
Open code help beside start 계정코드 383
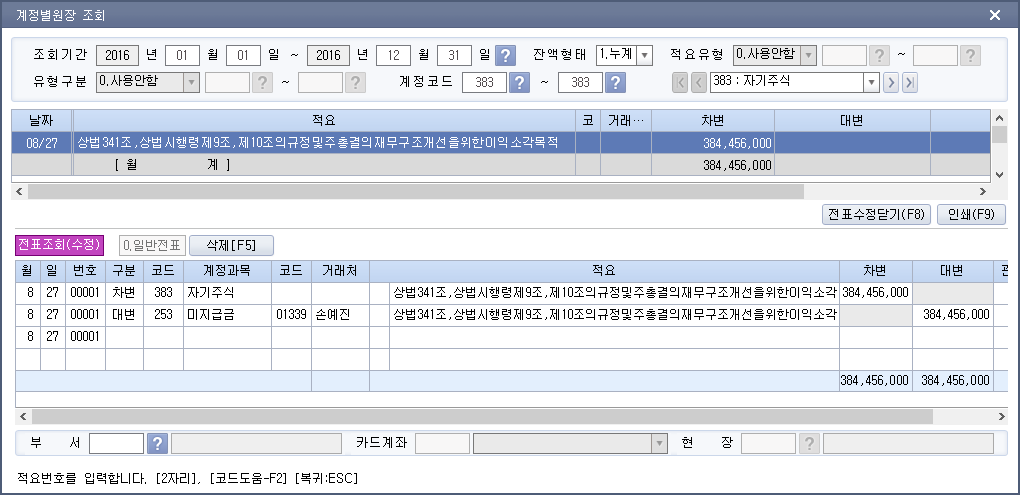point(519,82)
